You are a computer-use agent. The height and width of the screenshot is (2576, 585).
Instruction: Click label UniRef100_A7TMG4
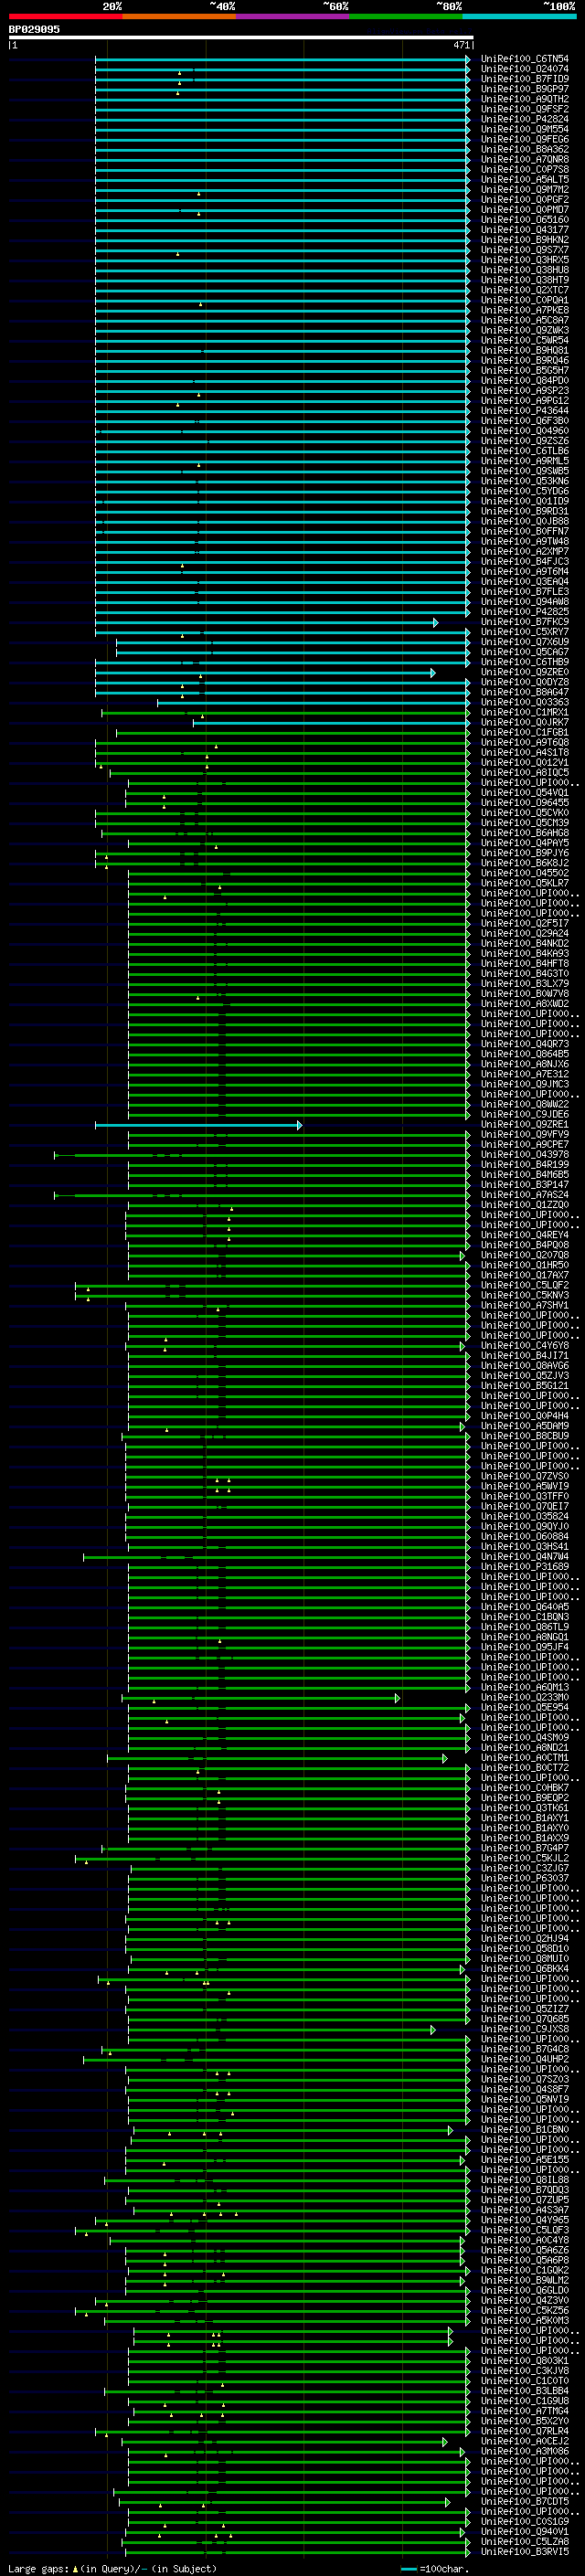pos(525,2411)
